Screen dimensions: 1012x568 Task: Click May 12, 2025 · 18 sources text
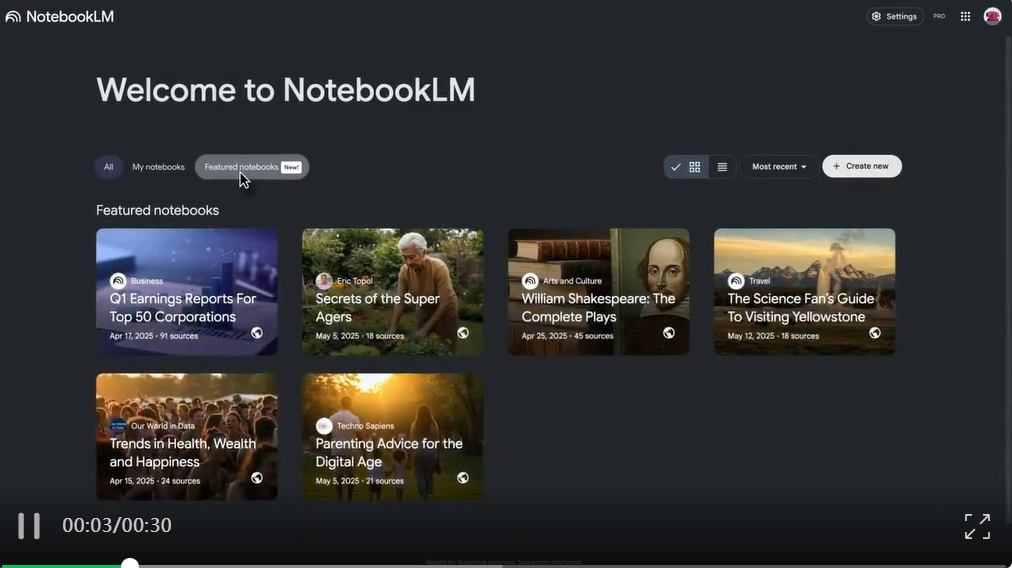tap(773, 336)
